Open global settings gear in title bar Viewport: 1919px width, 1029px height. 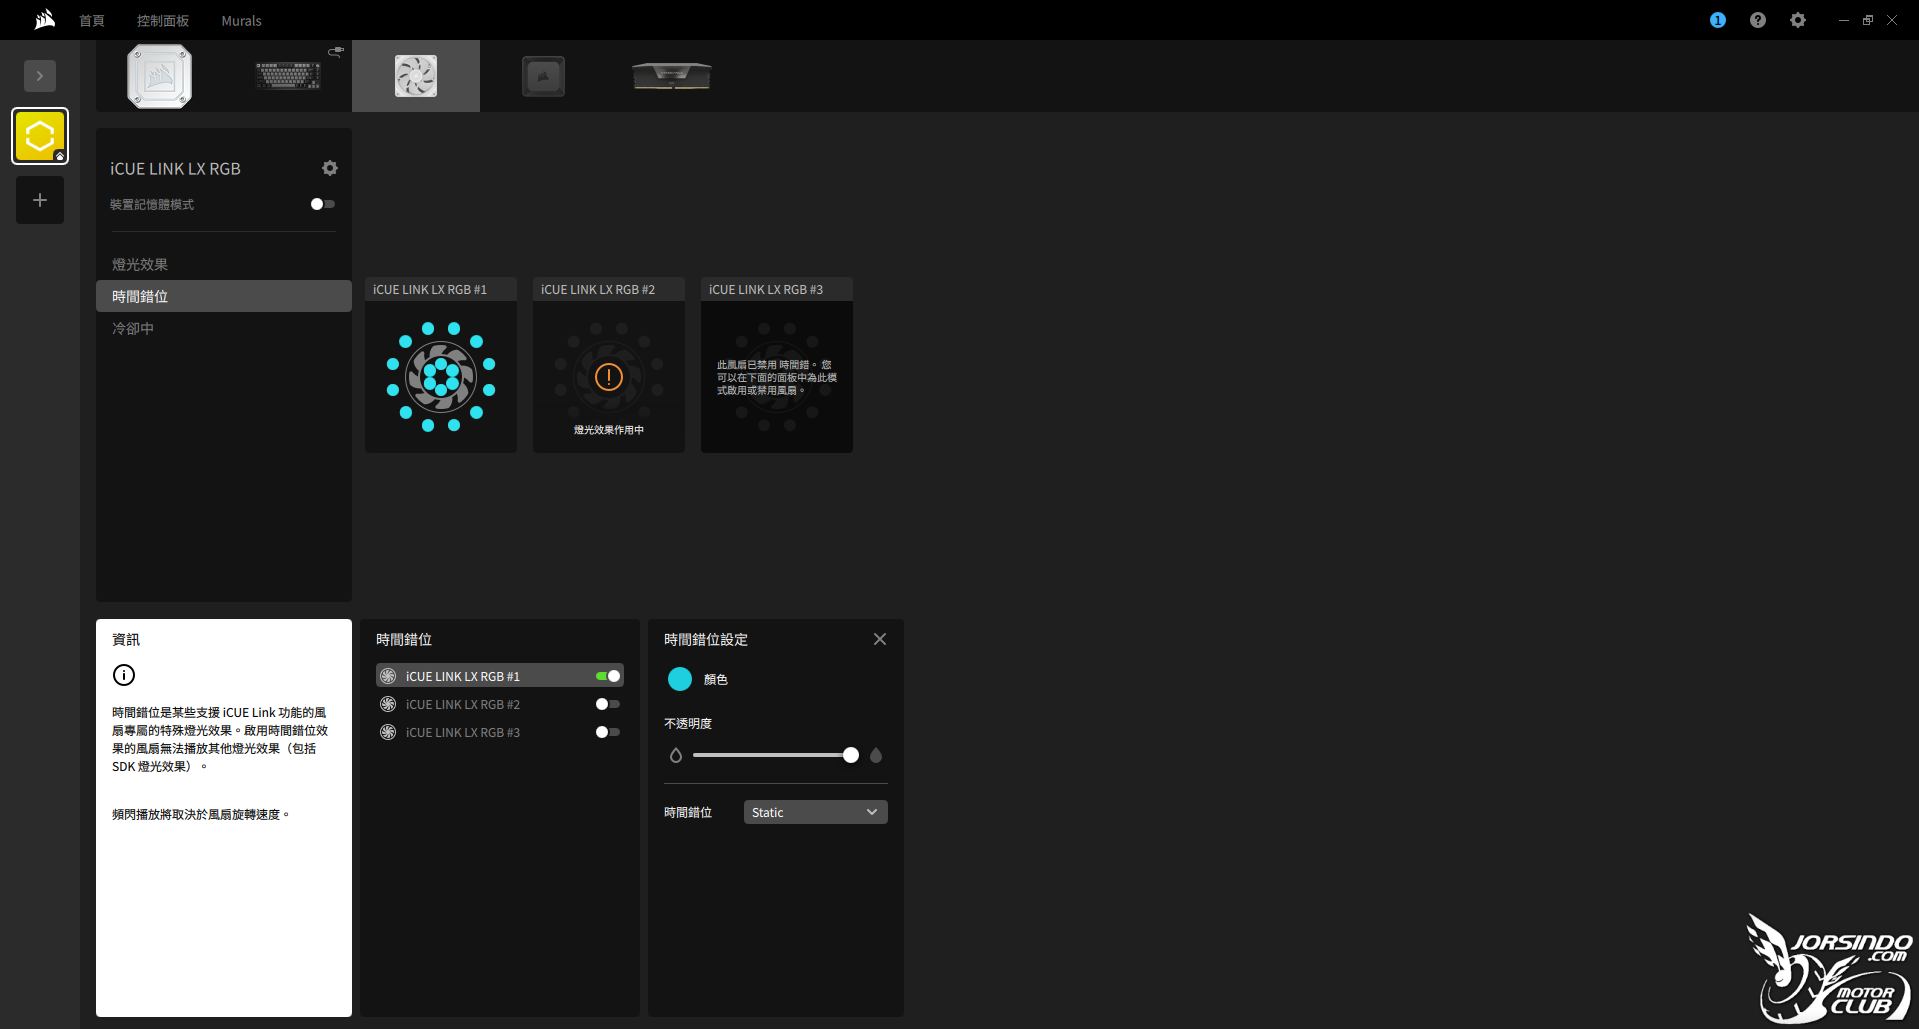(1798, 20)
